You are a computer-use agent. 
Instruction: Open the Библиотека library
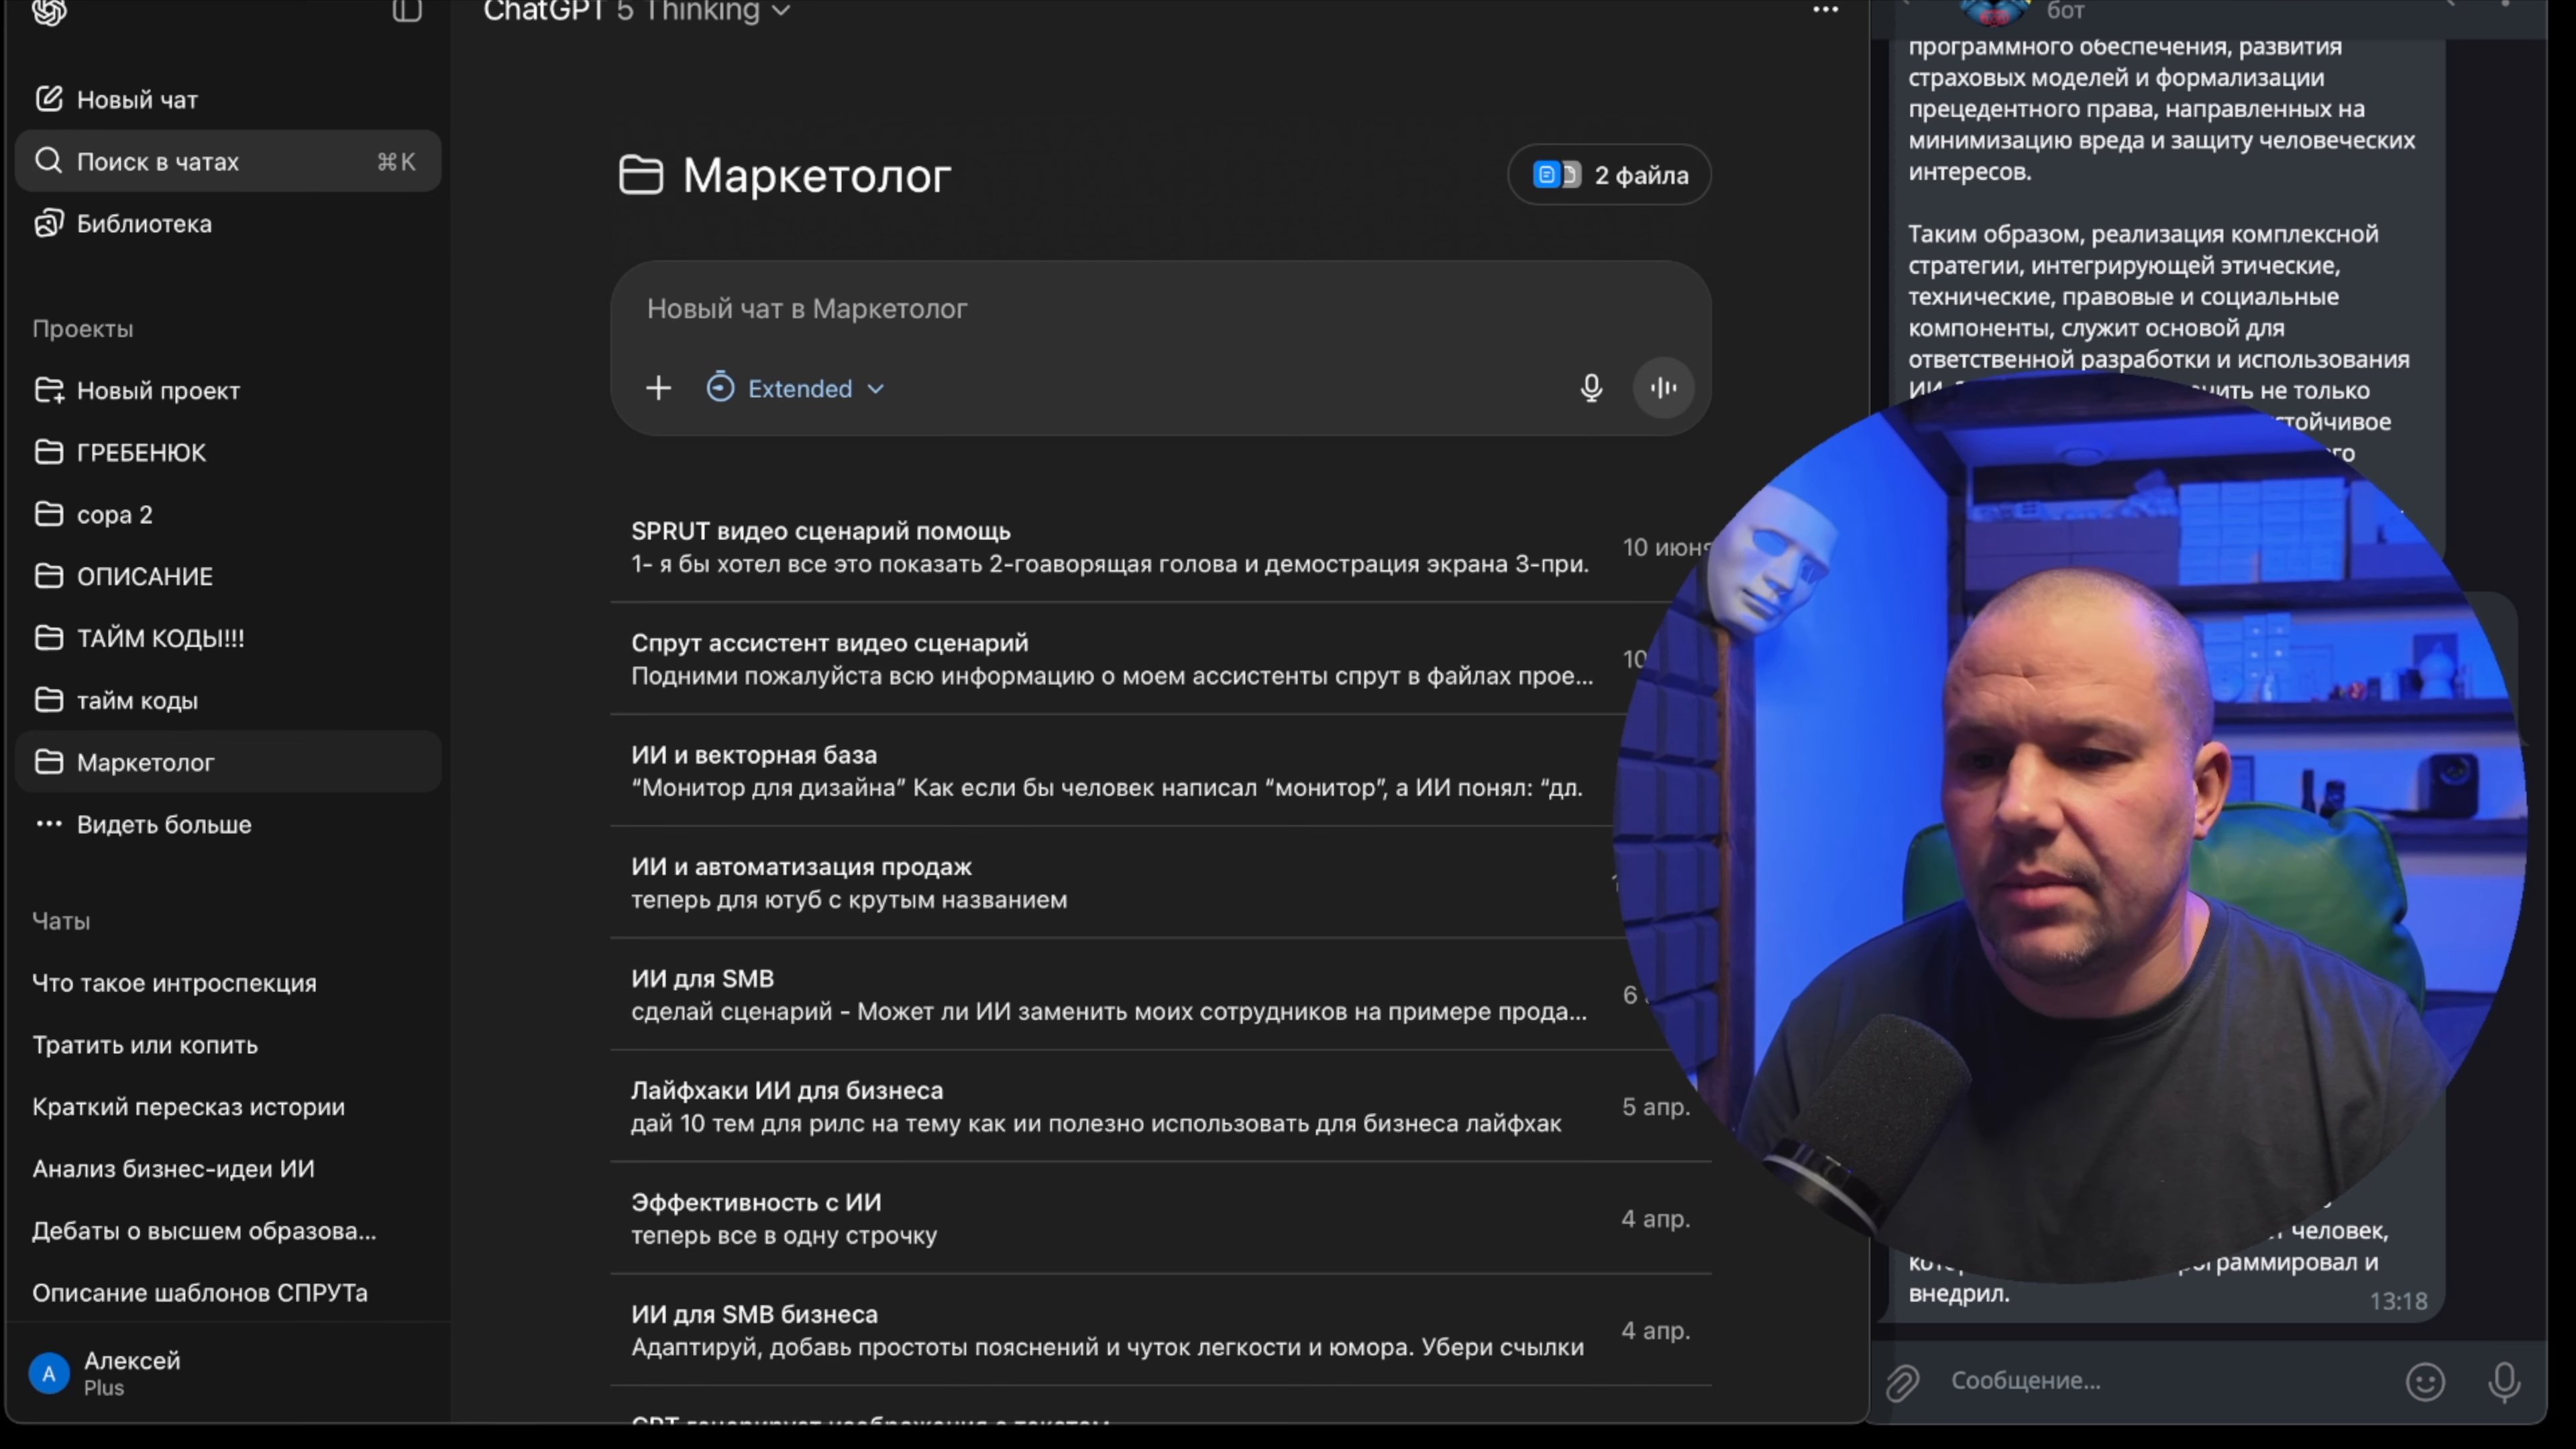pos(228,223)
